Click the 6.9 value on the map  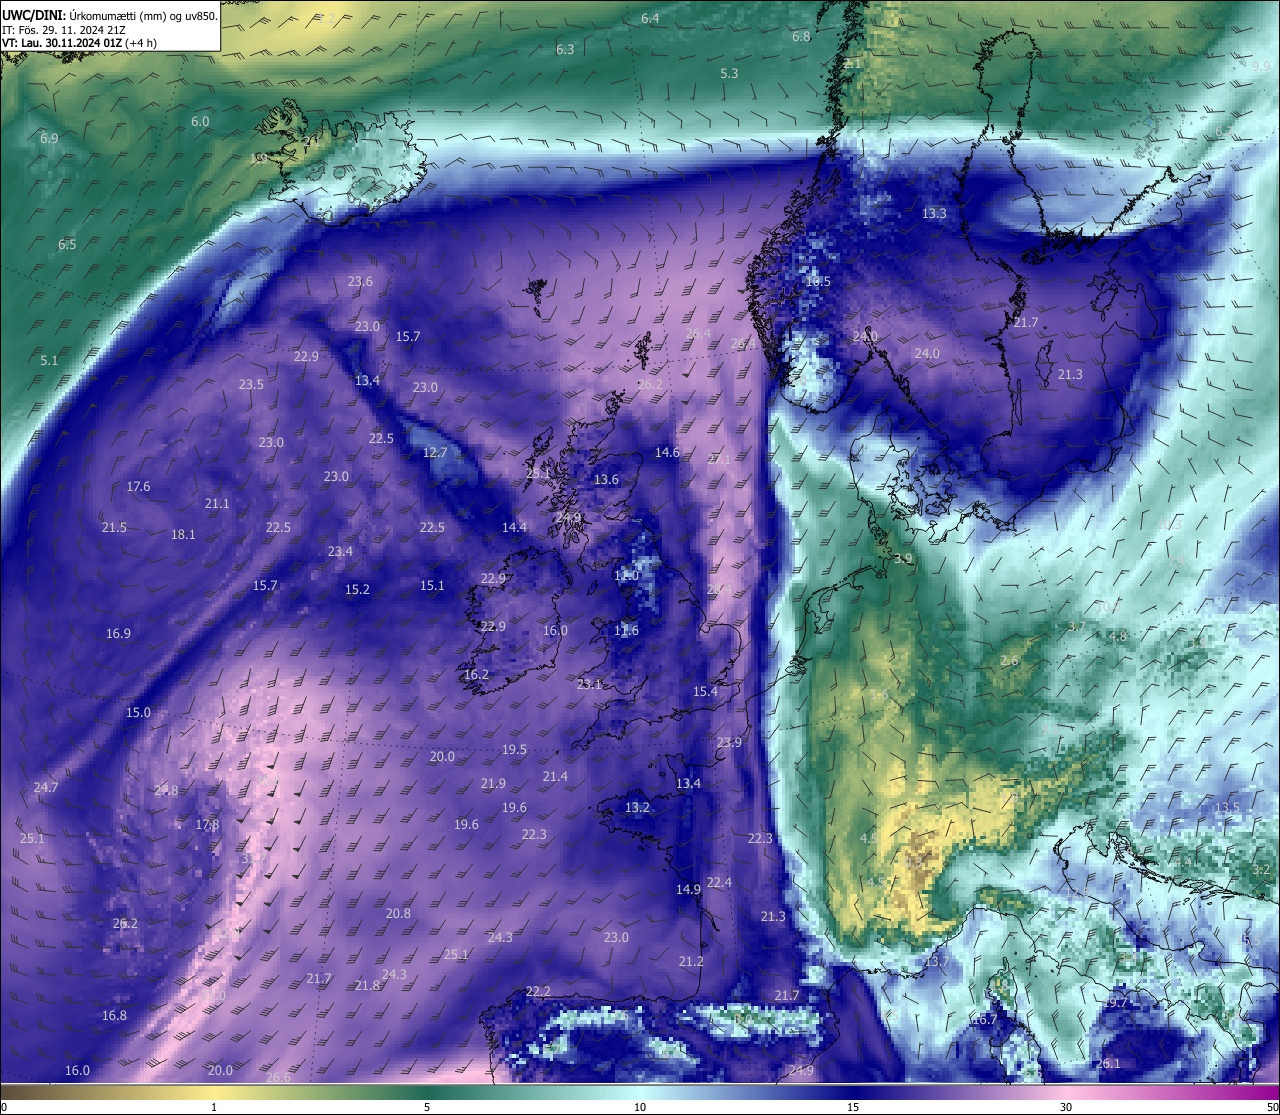coord(49,139)
